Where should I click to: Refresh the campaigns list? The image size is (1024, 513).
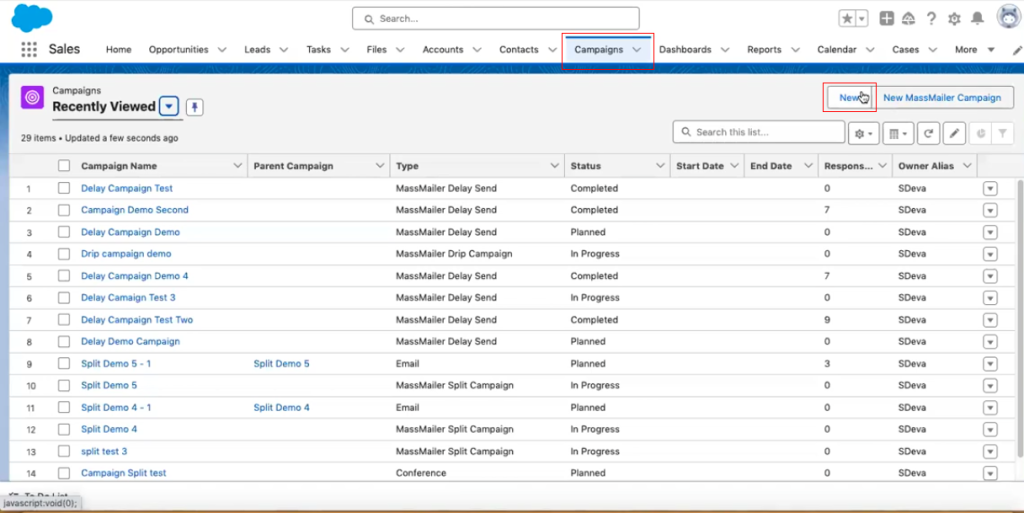[928, 133]
